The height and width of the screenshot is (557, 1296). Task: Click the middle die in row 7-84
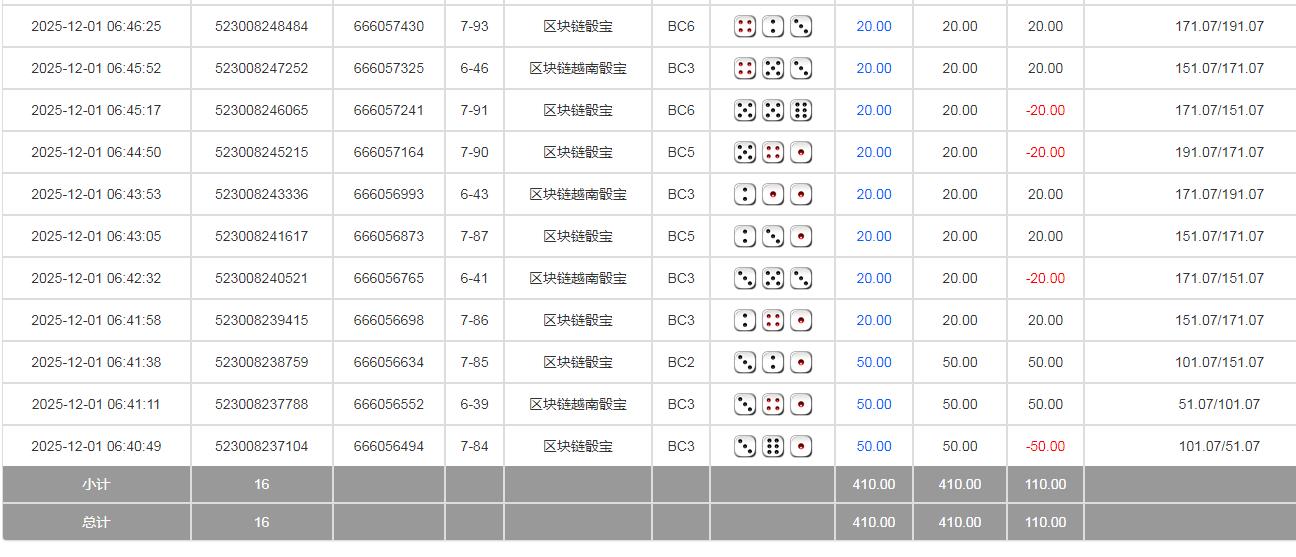773,447
